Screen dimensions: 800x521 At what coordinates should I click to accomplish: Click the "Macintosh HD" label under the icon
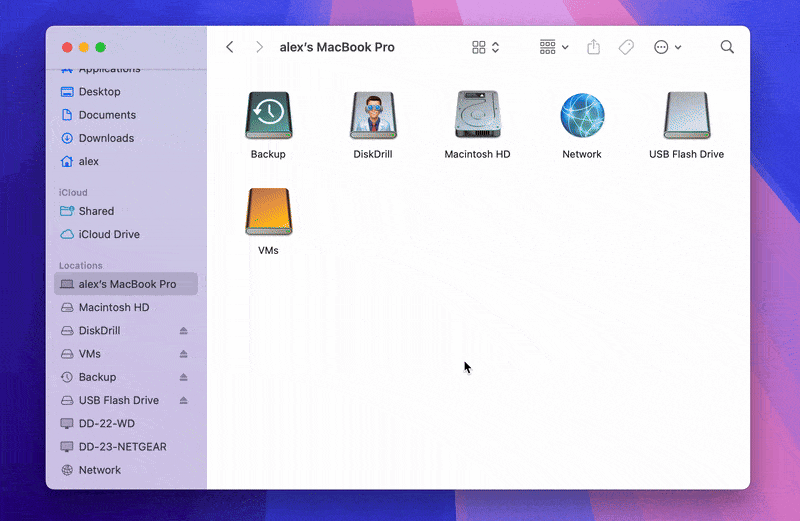pos(478,154)
